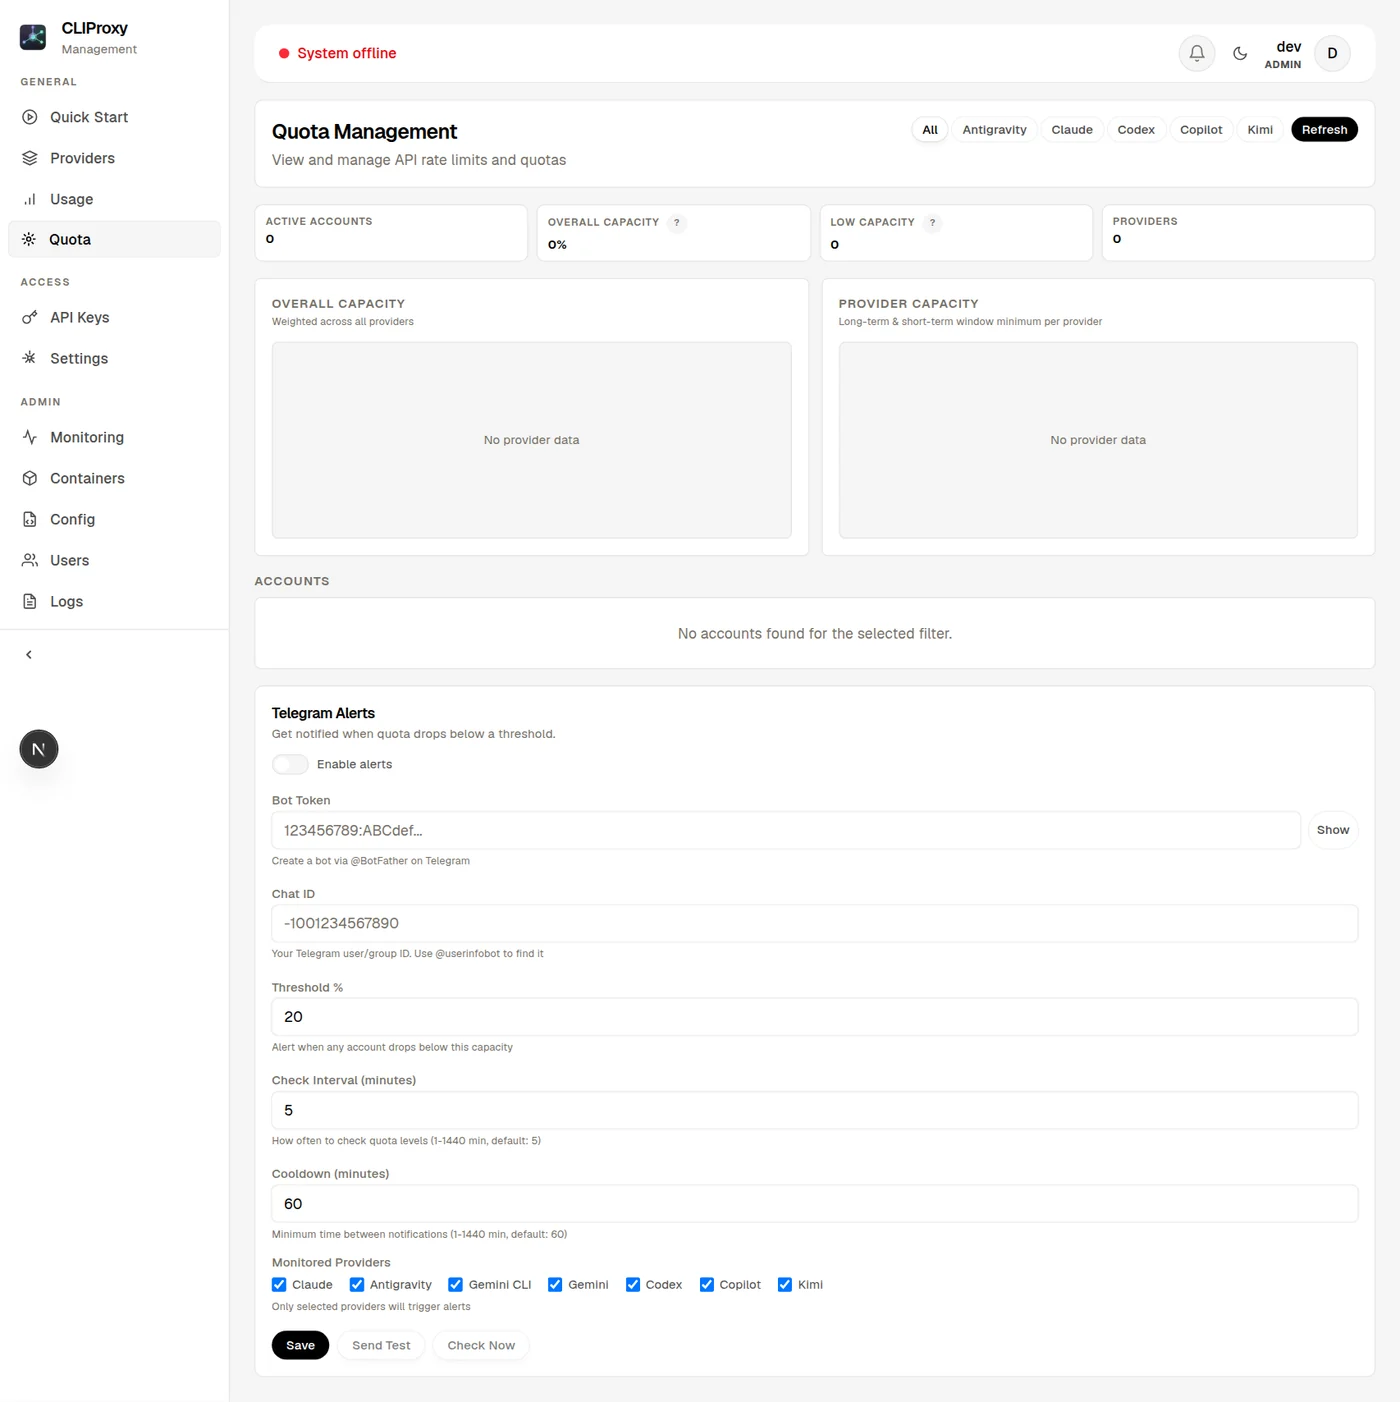Uncheck the Gemini CLI checkbox
Screen dimensions: 1400x1402
(x=455, y=1285)
